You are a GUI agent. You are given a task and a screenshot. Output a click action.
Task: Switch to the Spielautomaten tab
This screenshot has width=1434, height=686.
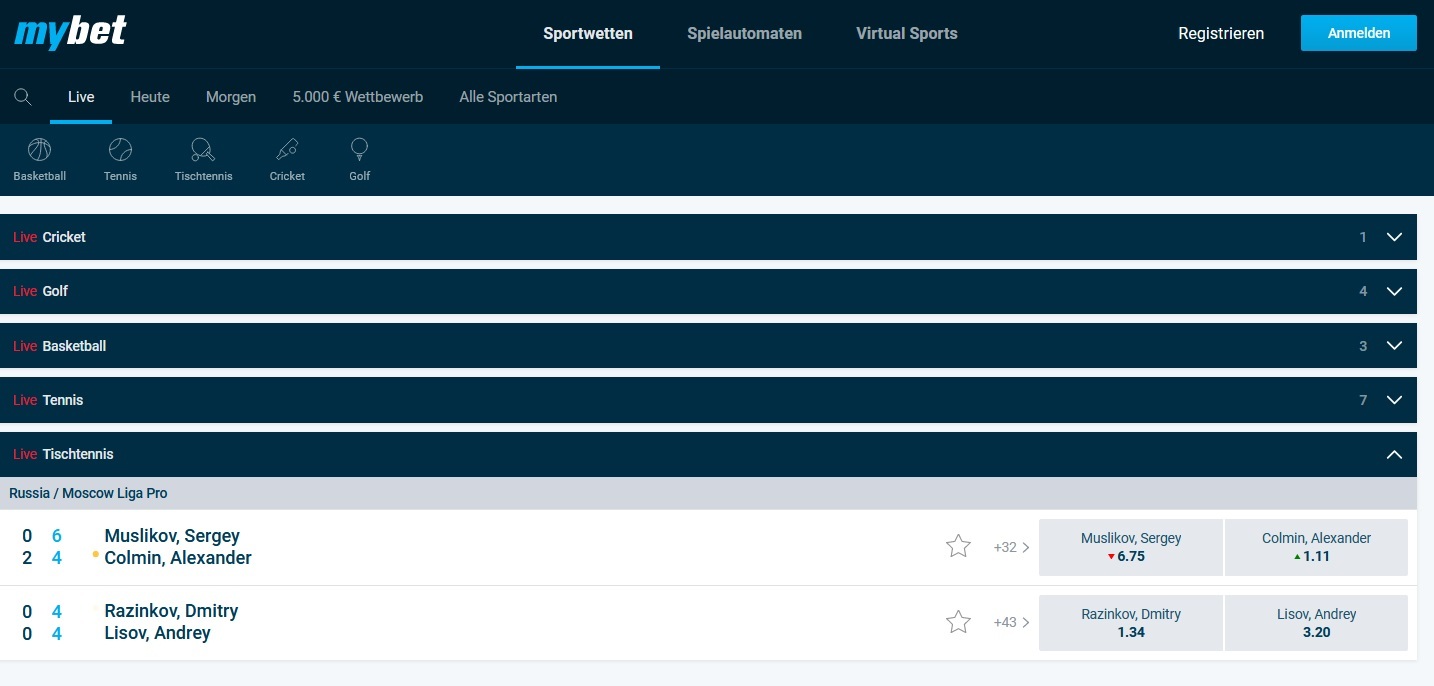pos(744,33)
